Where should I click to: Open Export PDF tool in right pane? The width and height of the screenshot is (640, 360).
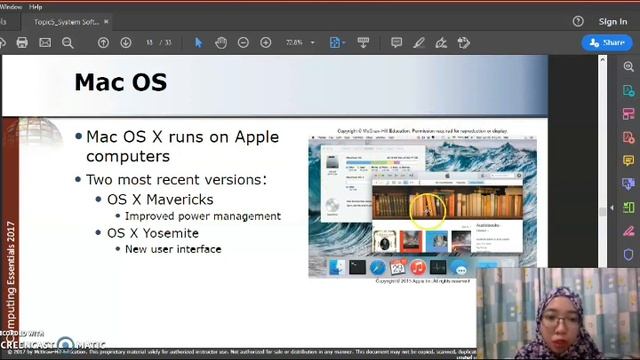click(629, 90)
